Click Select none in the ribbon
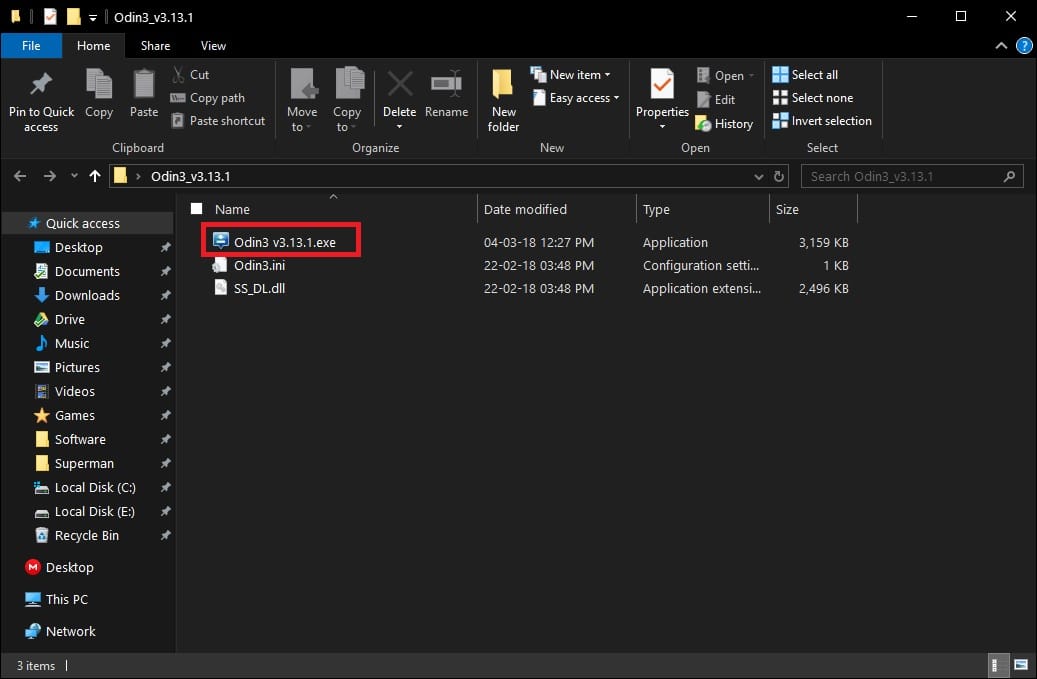1037x679 pixels. pos(813,98)
